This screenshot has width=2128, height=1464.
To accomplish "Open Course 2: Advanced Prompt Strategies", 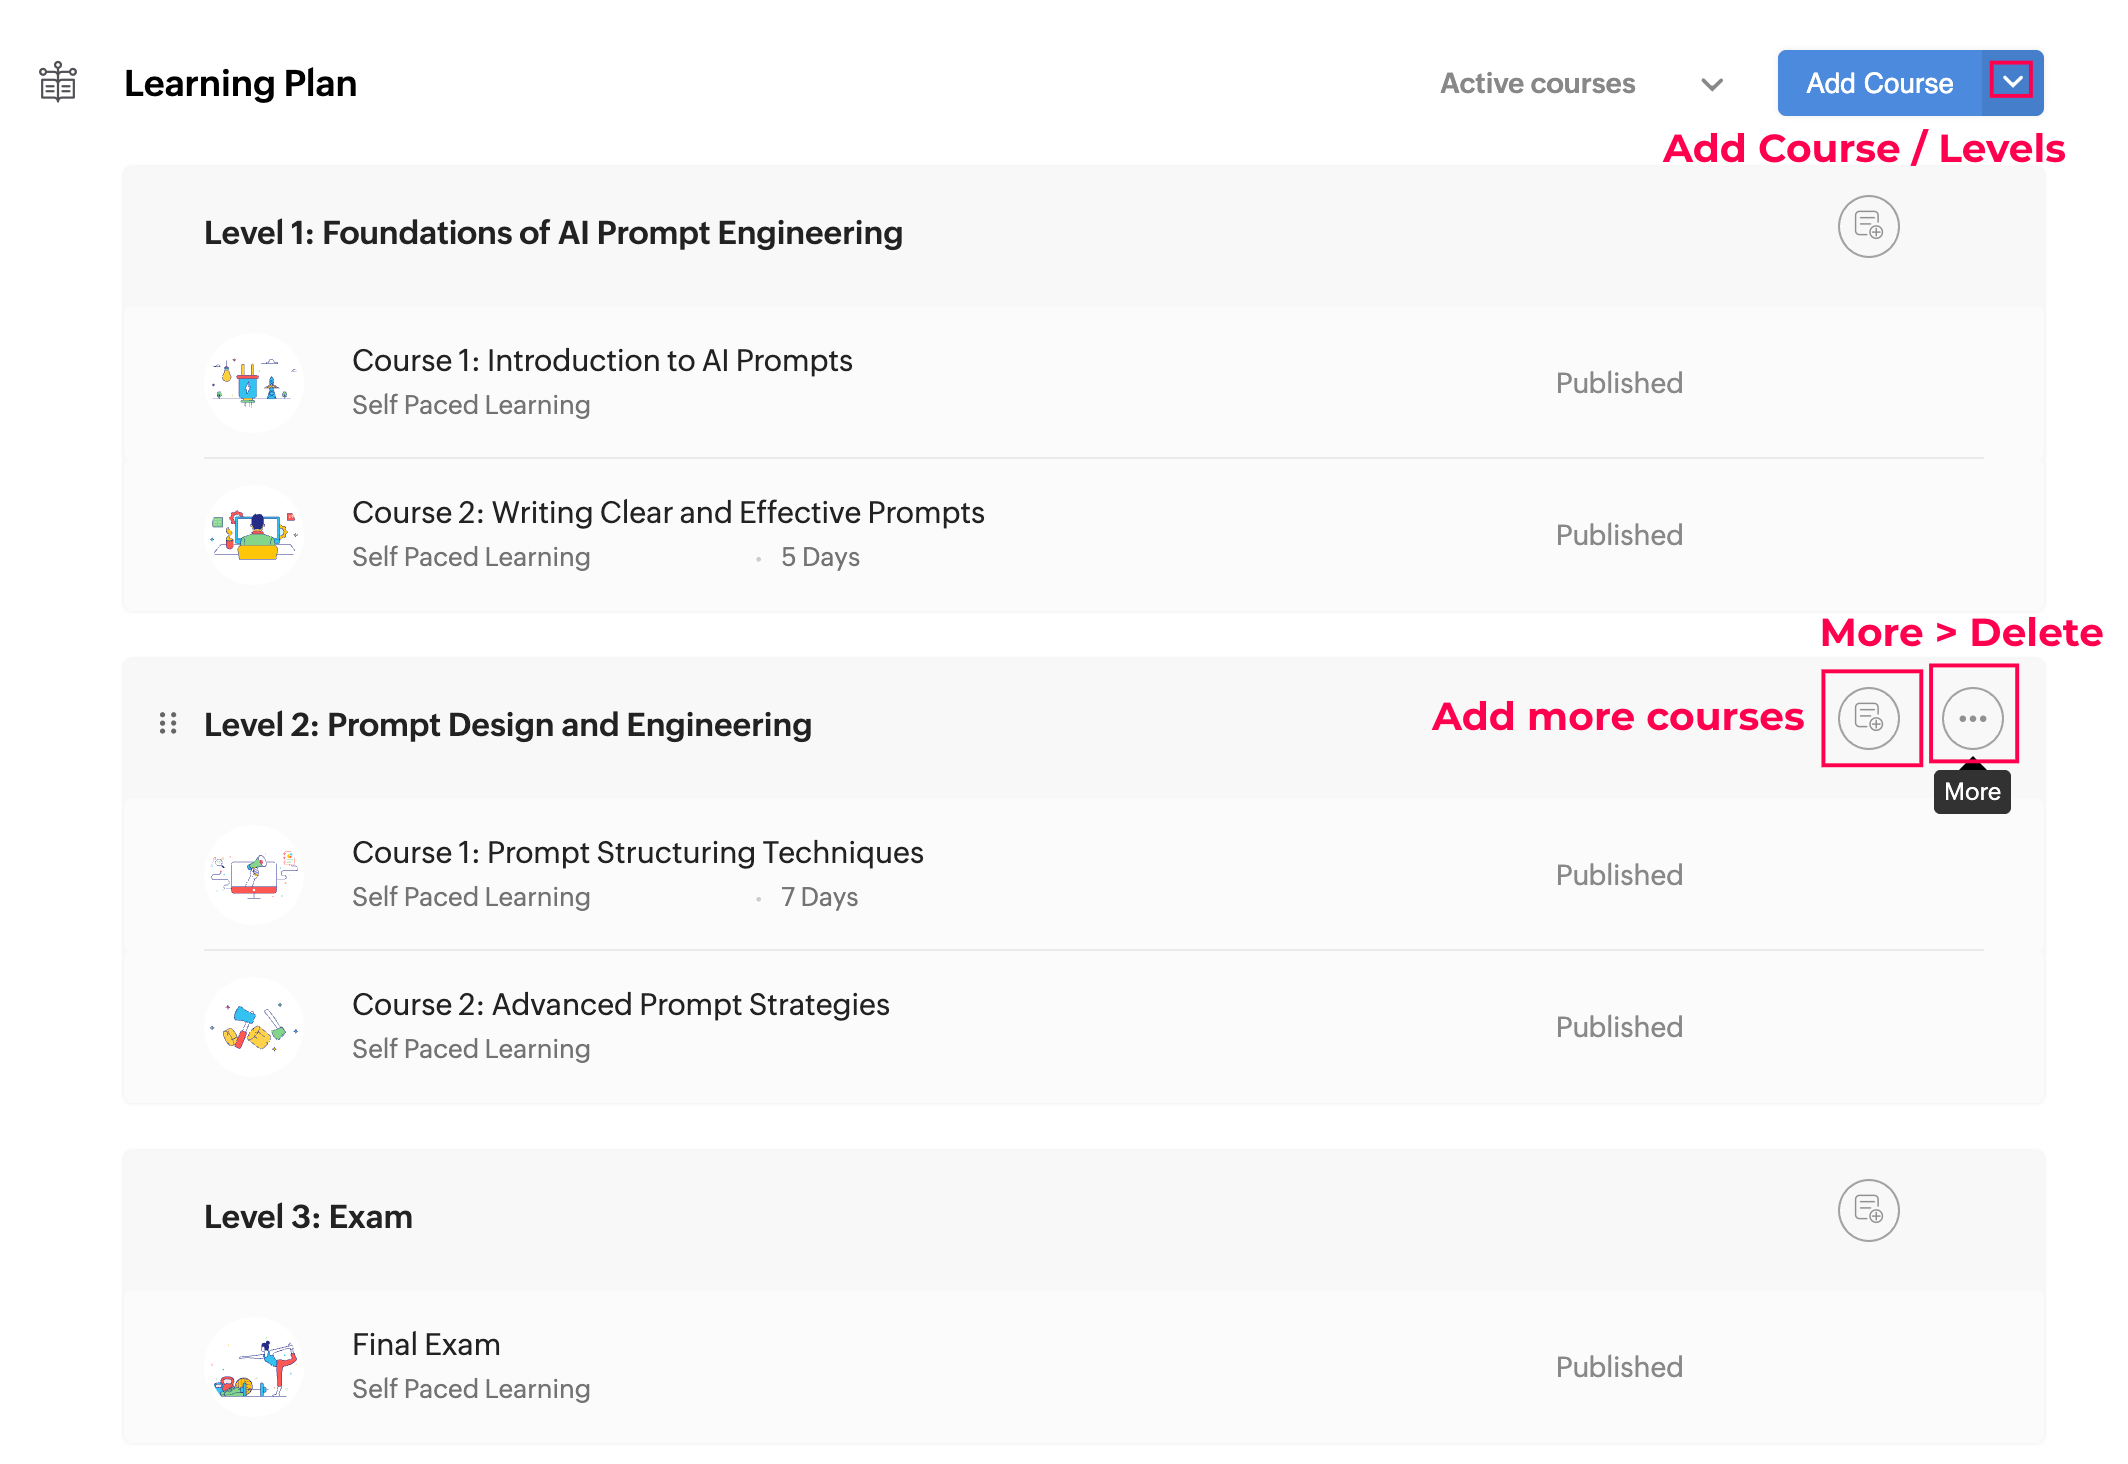I will tap(620, 1005).
